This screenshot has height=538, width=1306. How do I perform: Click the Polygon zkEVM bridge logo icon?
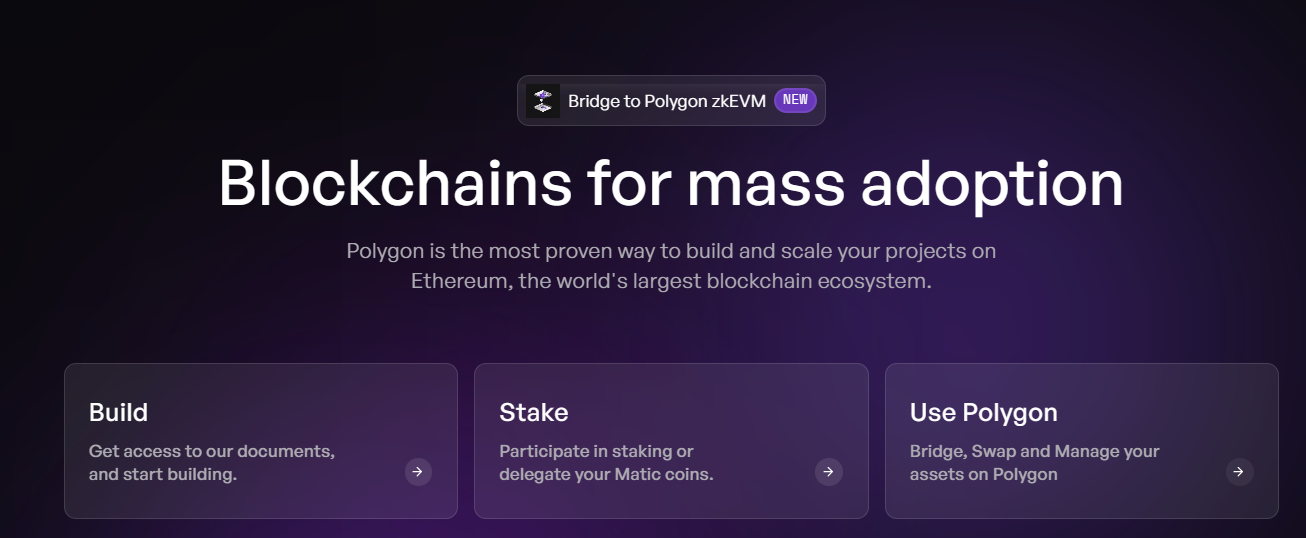(x=543, y=101)
